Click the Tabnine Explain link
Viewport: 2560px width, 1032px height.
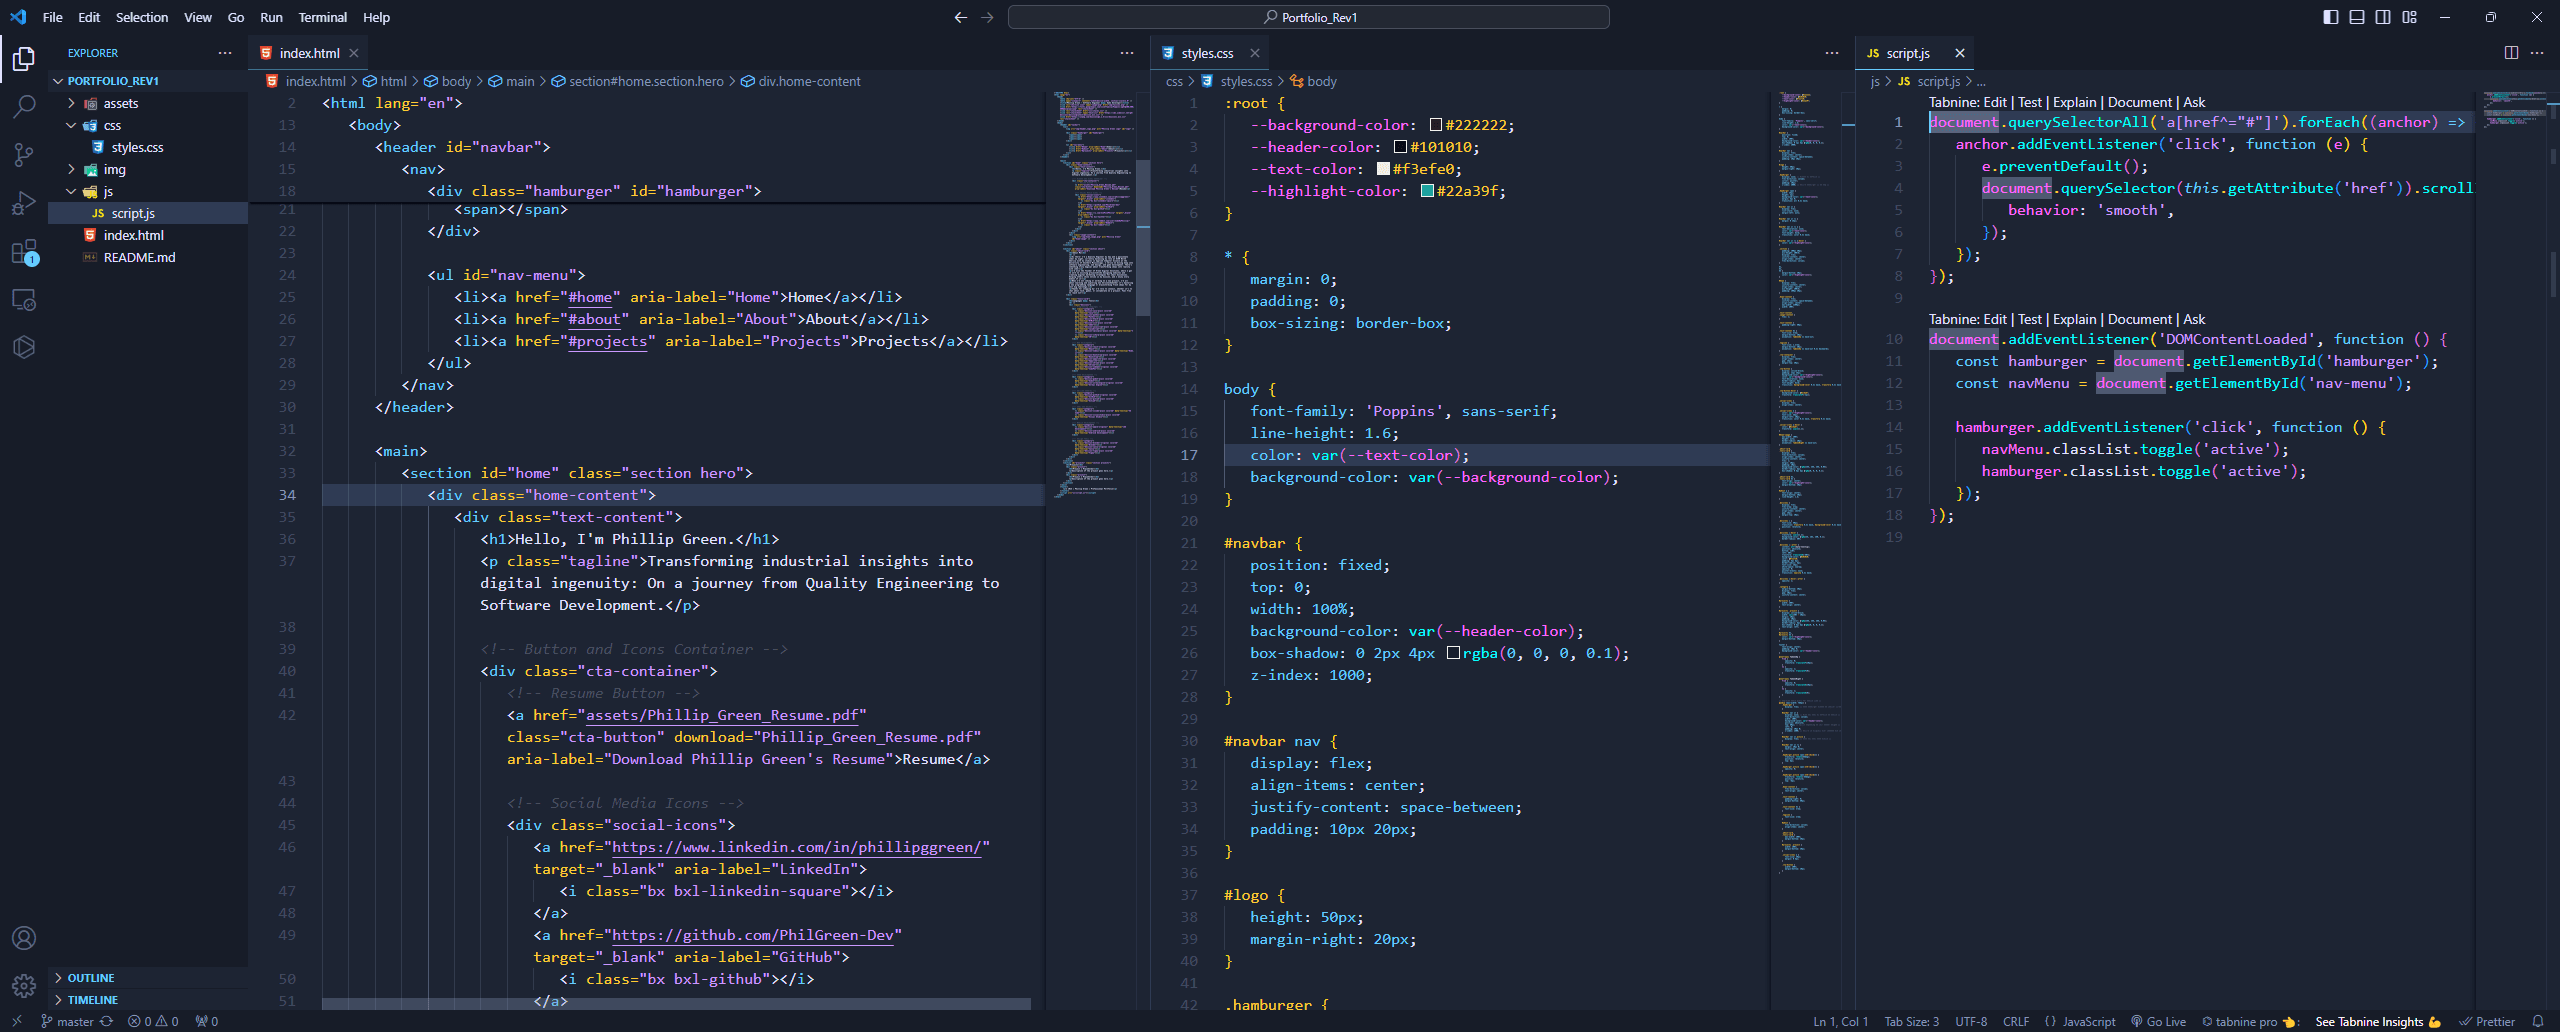pos(2074,101)
